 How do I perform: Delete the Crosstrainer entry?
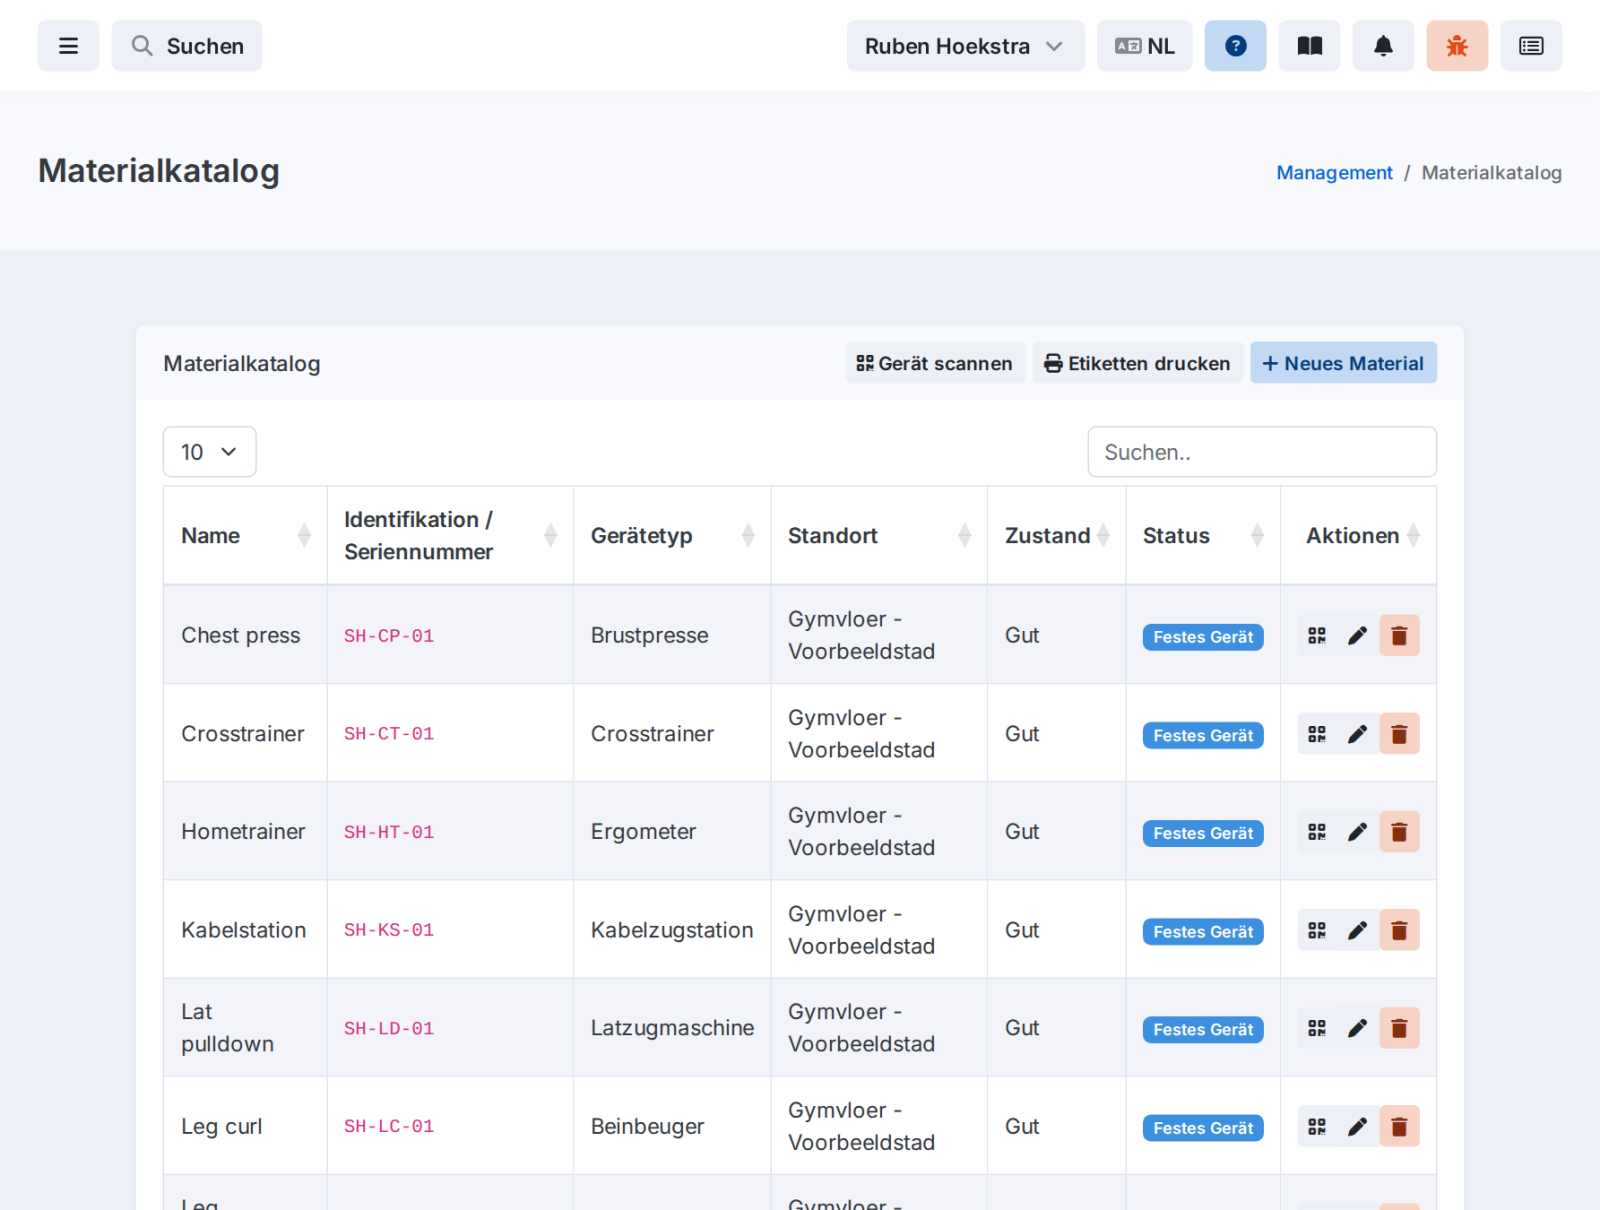click(x=1399, y=734)
